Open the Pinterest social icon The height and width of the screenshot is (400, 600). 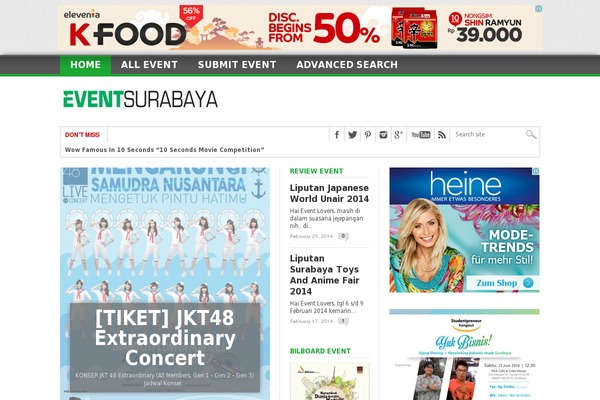(368, 135)
